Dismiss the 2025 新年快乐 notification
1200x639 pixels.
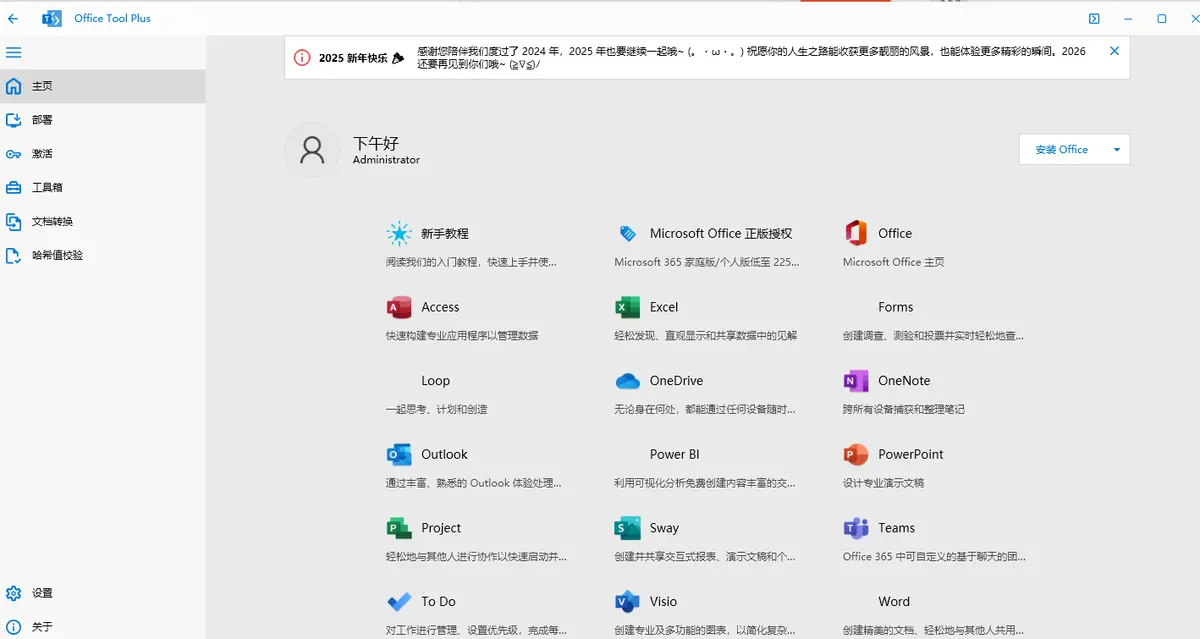click(x=1115, y=51)
